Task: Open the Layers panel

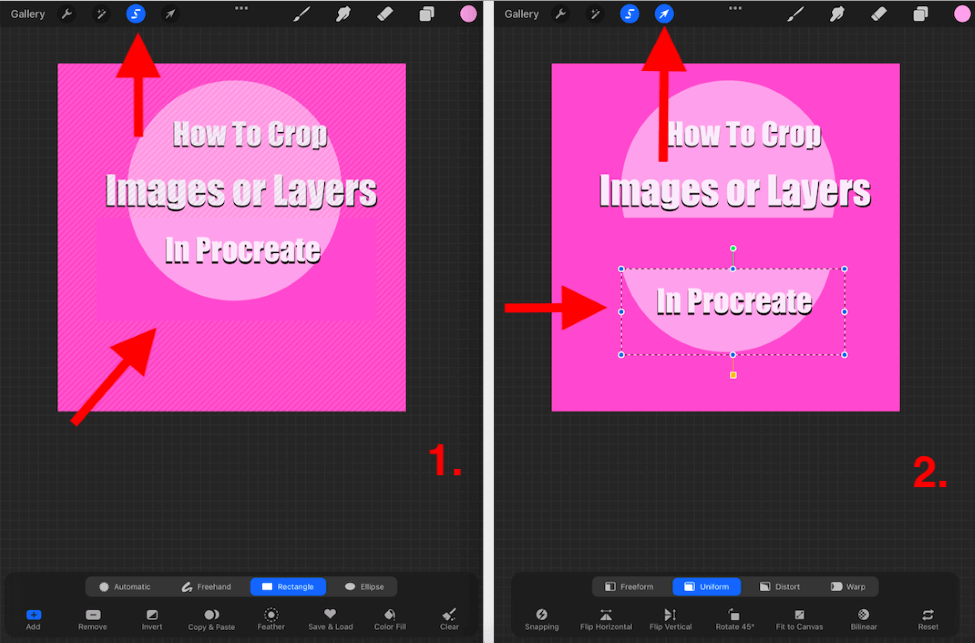Action: [427, 14]
